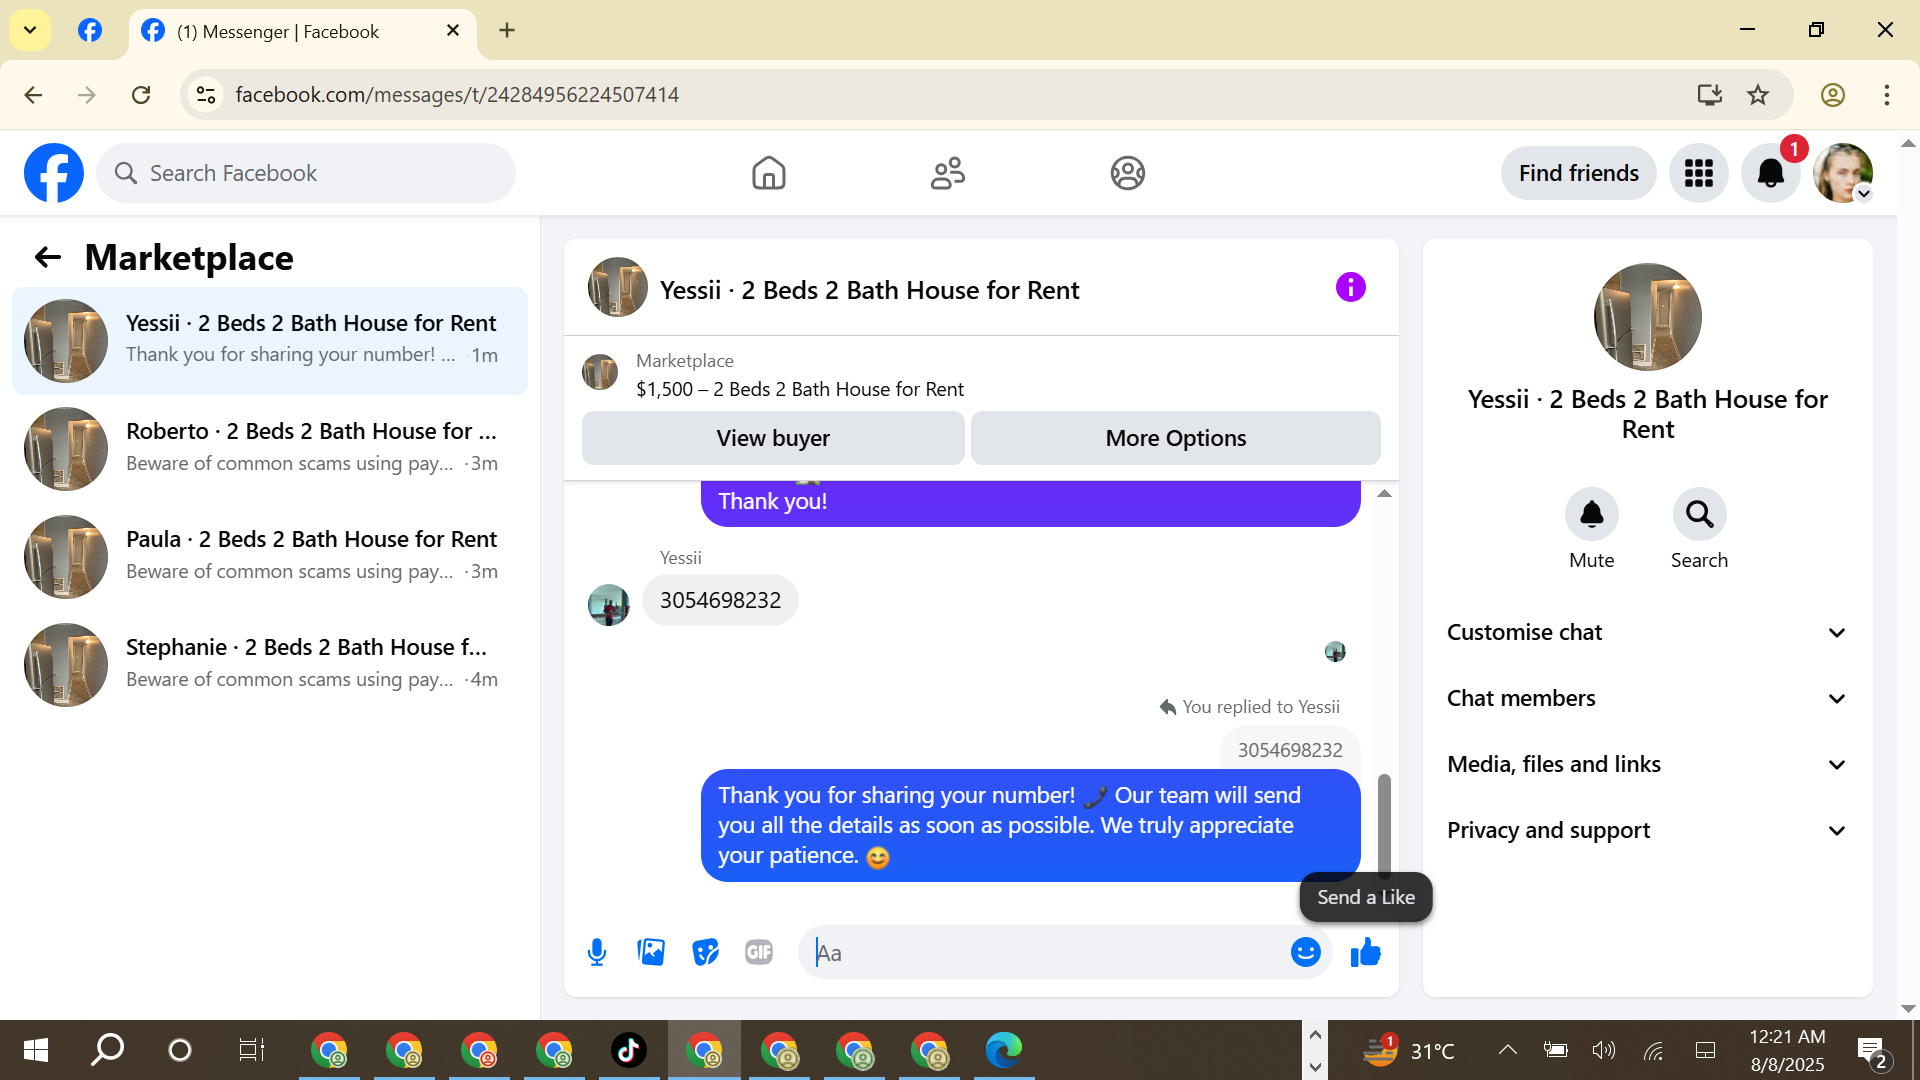Attach a photo using the image icon
The image size is (1920, 1080).
coord(651,952)
